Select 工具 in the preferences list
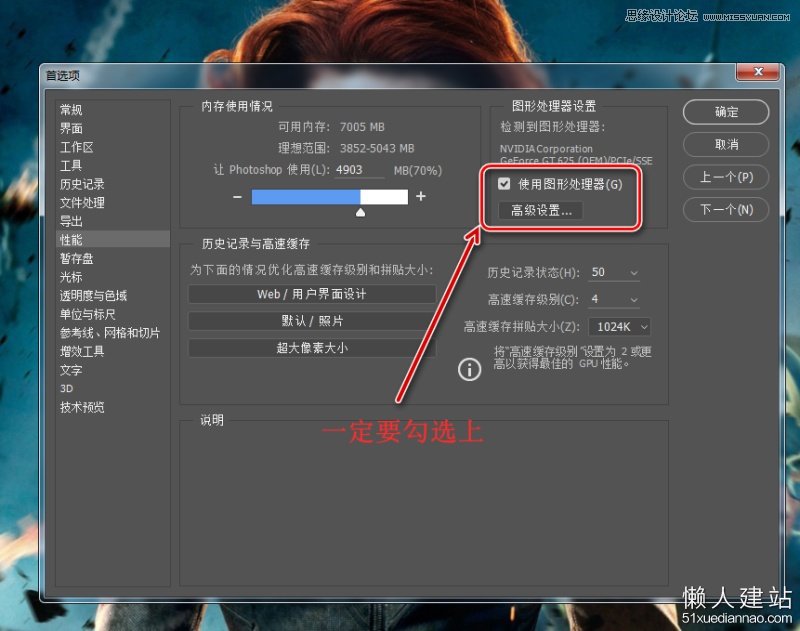This screenshot has width=800, height=631. click(x=71, y=166)
